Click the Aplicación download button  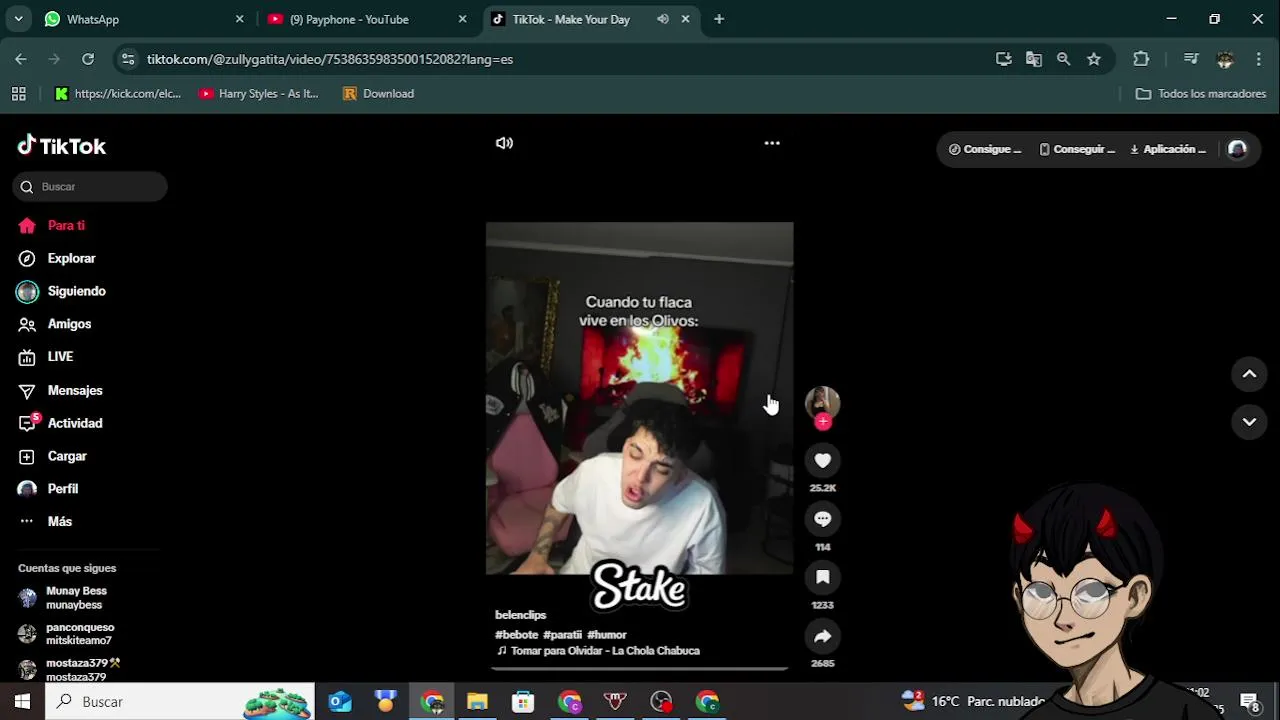pos(1168,149)
